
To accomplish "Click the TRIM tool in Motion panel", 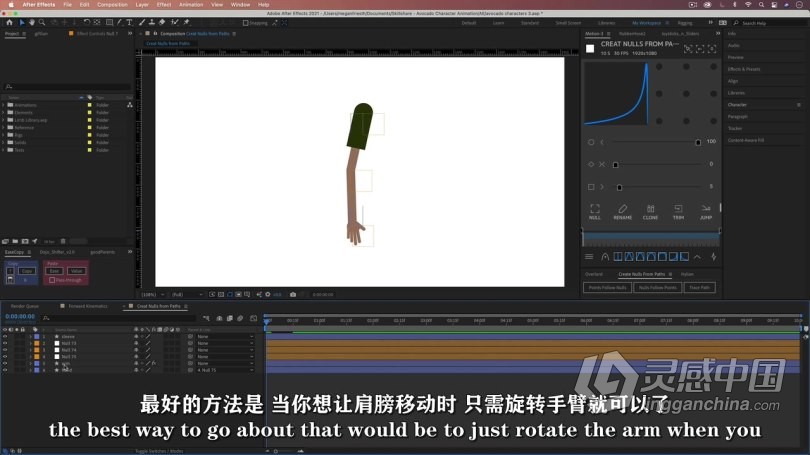I will coord(678,211).
